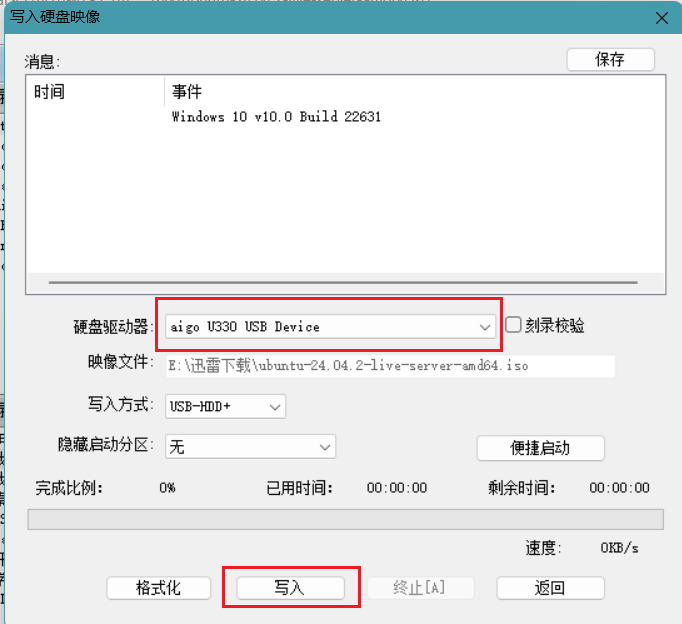682x624 pixels.
Task: Click the 映像文件 path field
Action: [x=390, y=366]
